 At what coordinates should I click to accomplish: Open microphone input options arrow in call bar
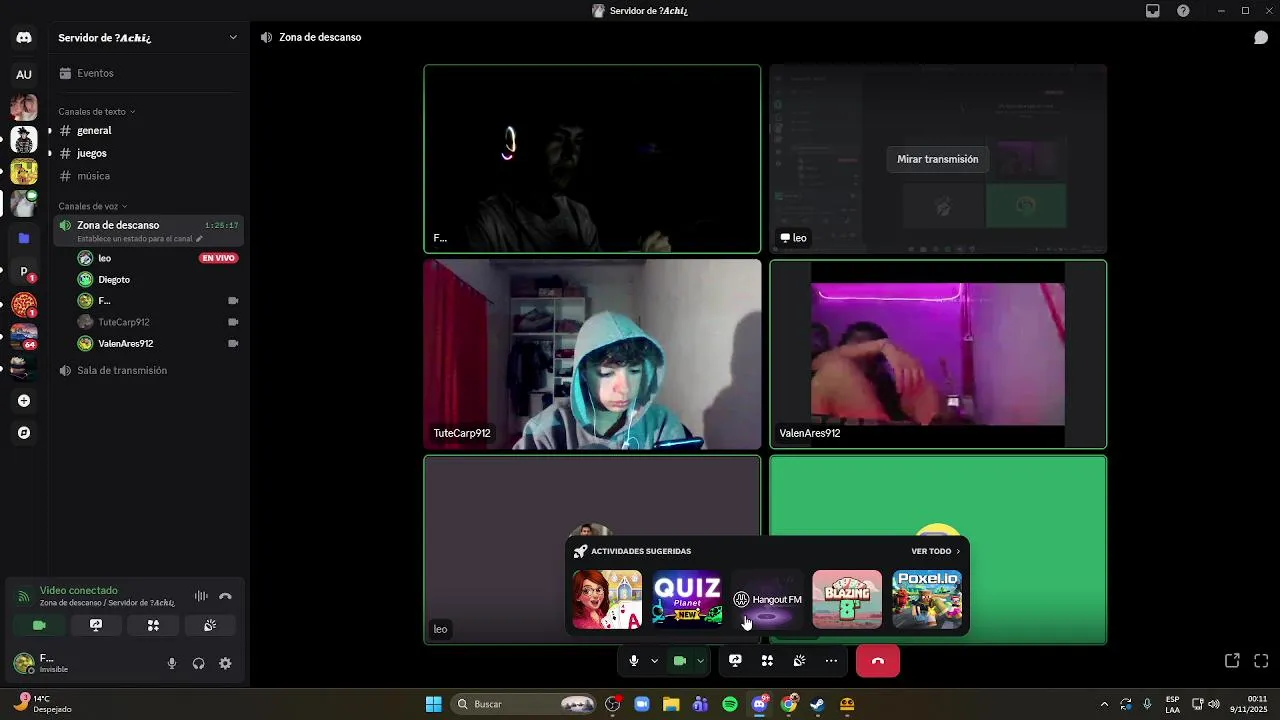point(654,661)
